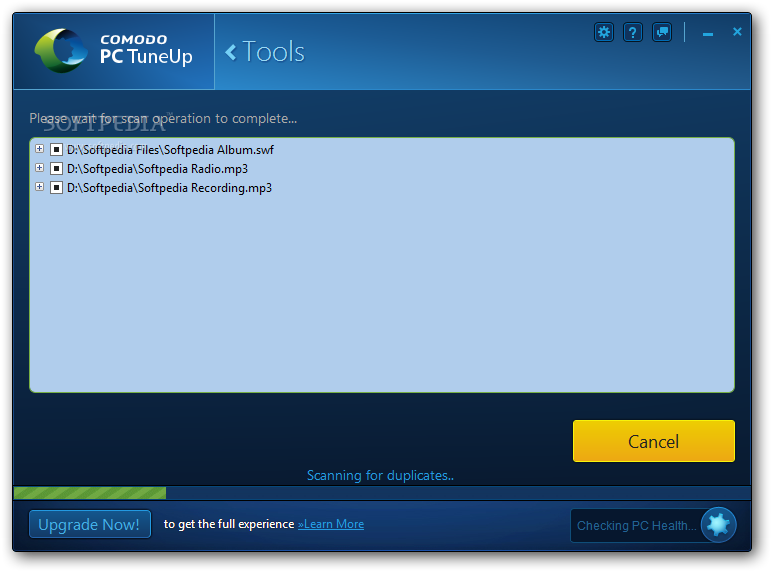Click the 'to get the full experience' text
Image resolution: width=772 pixels, height=572 pixels.
[x=229, y=524]
